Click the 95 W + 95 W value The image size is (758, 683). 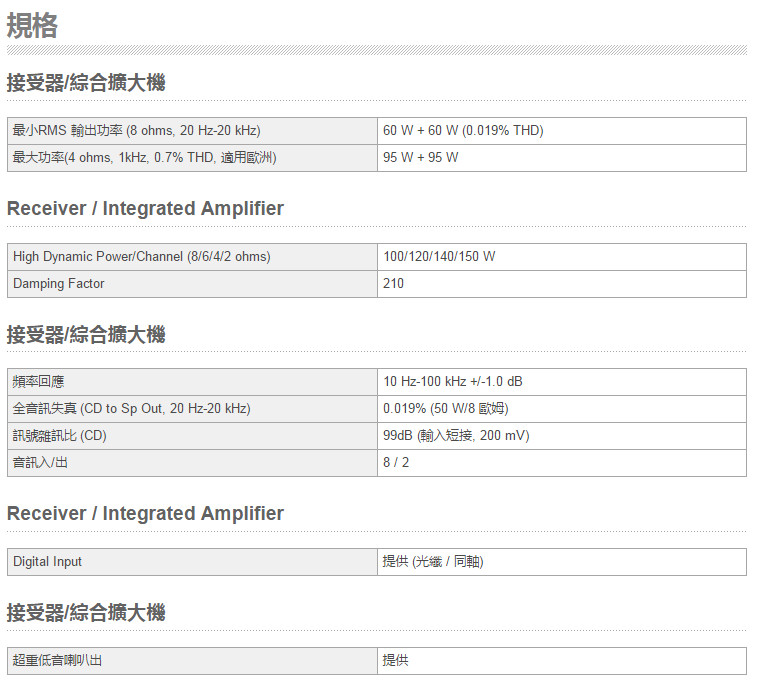click(421, 158)
